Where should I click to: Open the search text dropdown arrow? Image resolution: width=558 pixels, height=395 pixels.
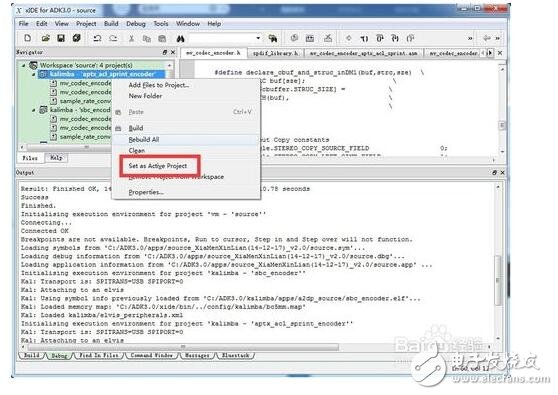pos(258,38)
